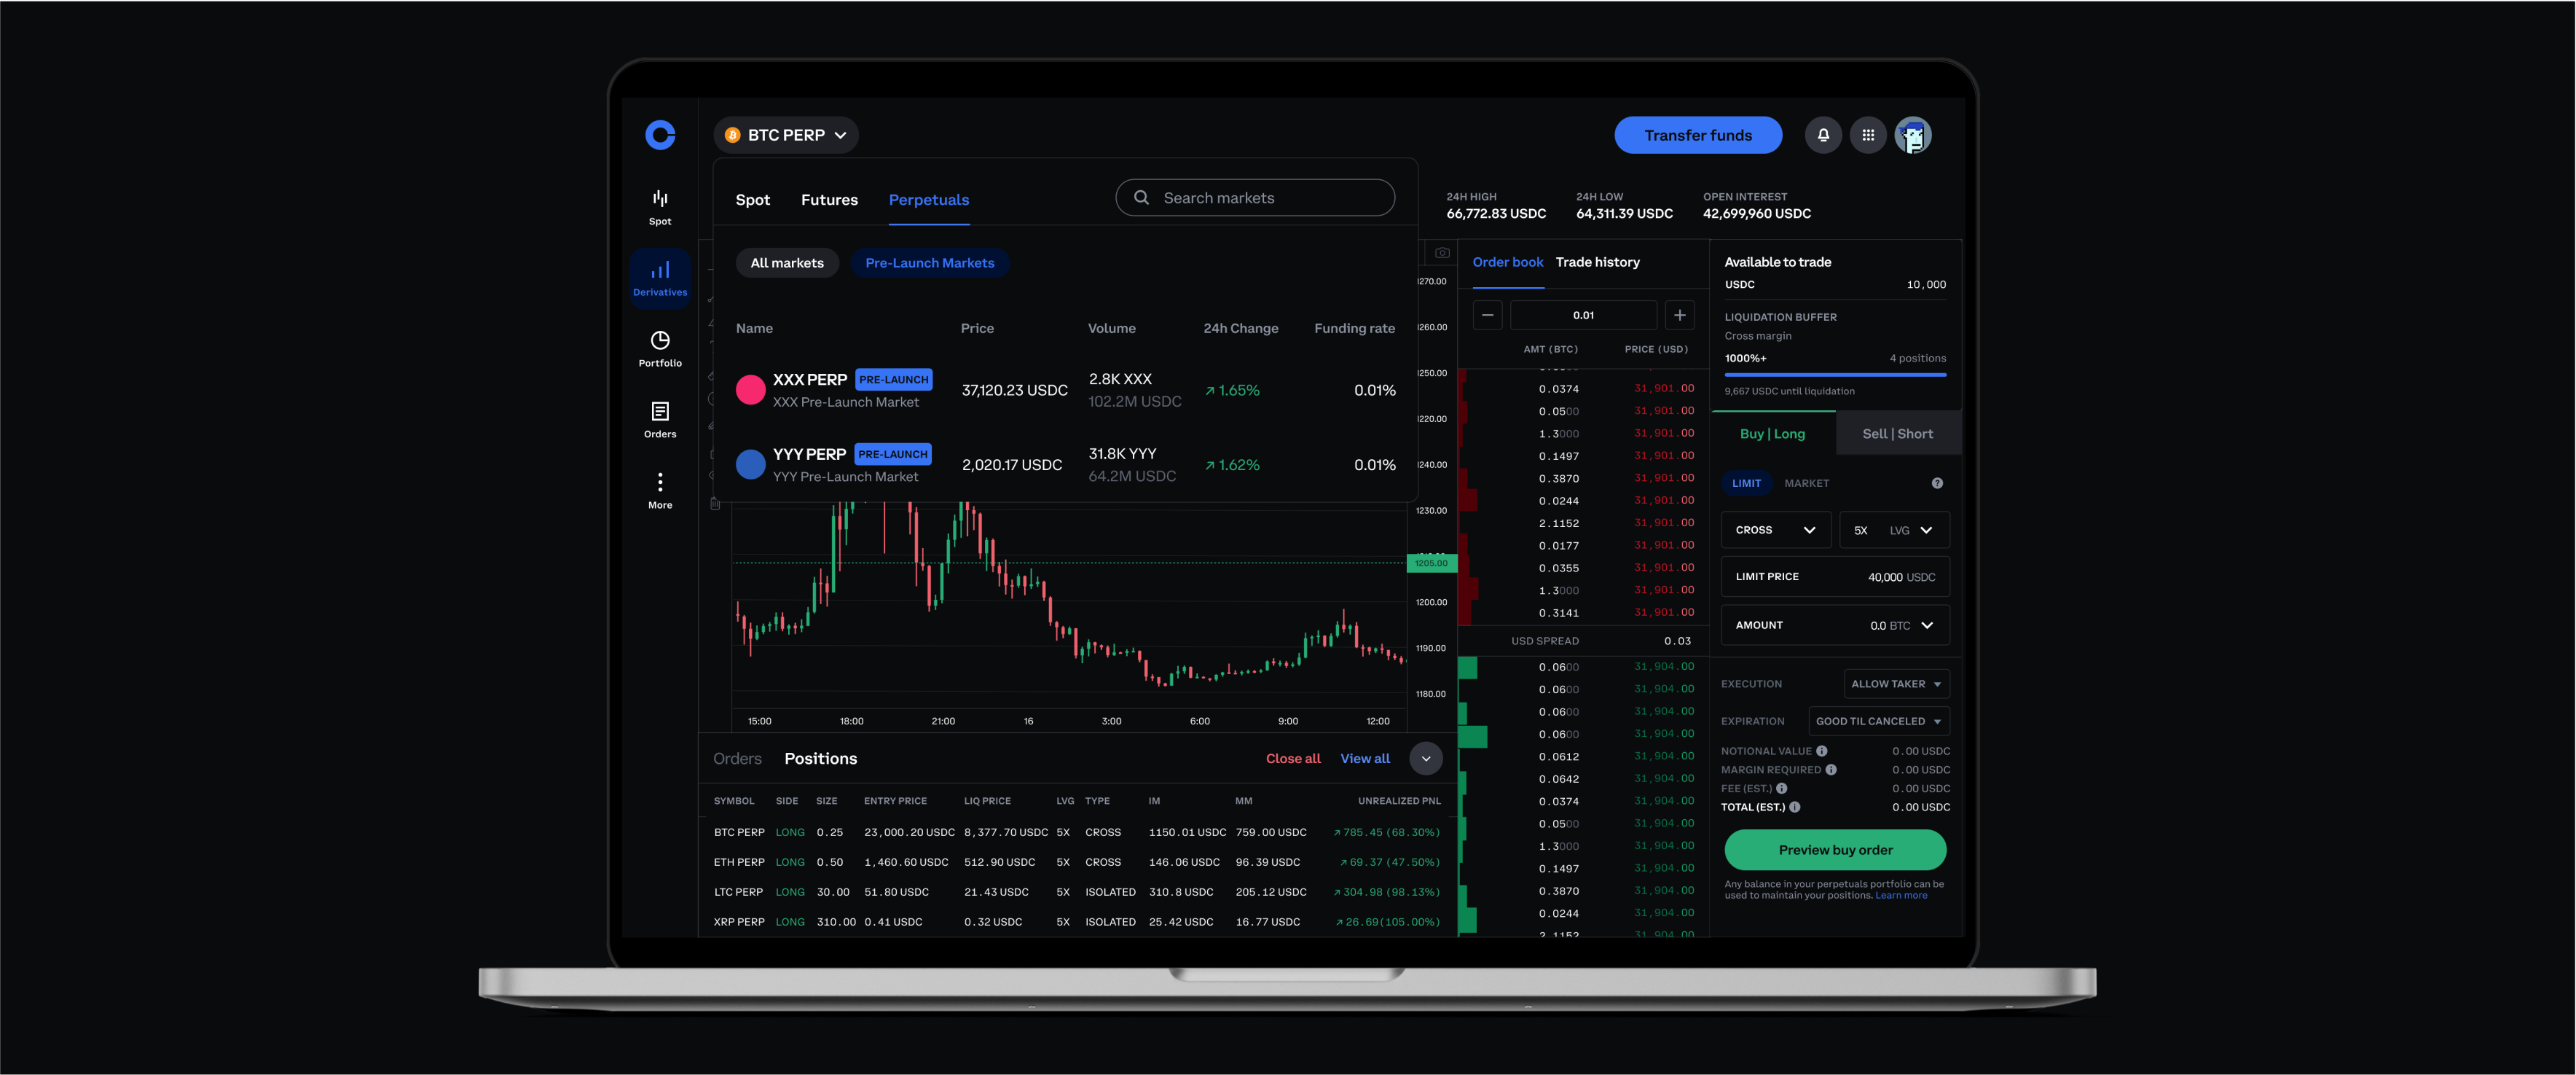Image resolution: width=2576 pixels, height=1075 pixels.
Task: Select the Pre-Launch Markets filter tab
Action: [x=928, y=263]
